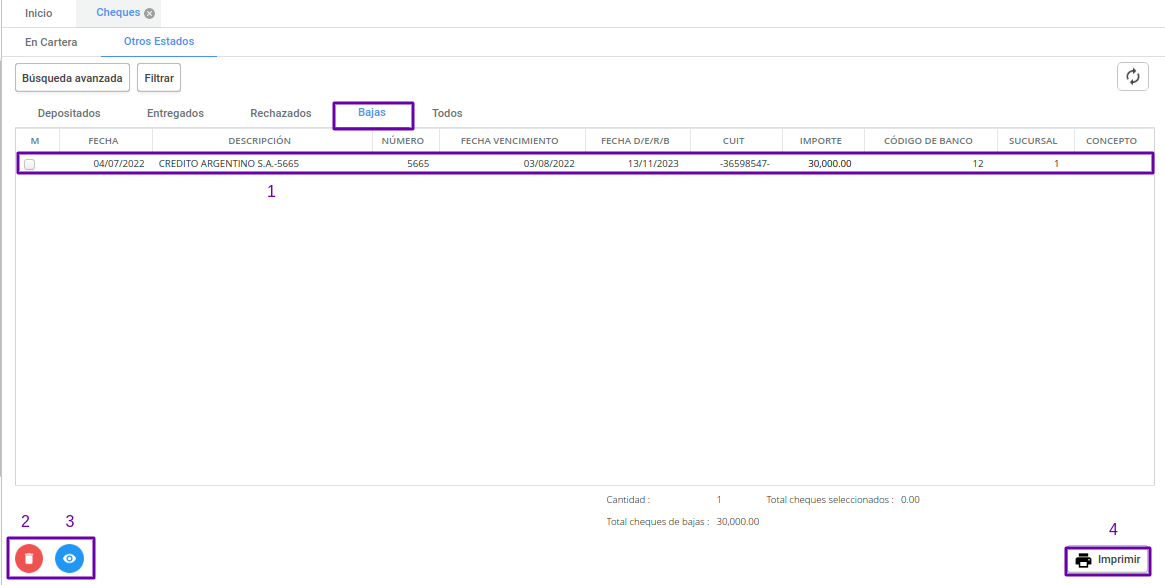Click the CONCEPTO column header
This screenshot has width=1165, height=585.
click(1111, 140)
